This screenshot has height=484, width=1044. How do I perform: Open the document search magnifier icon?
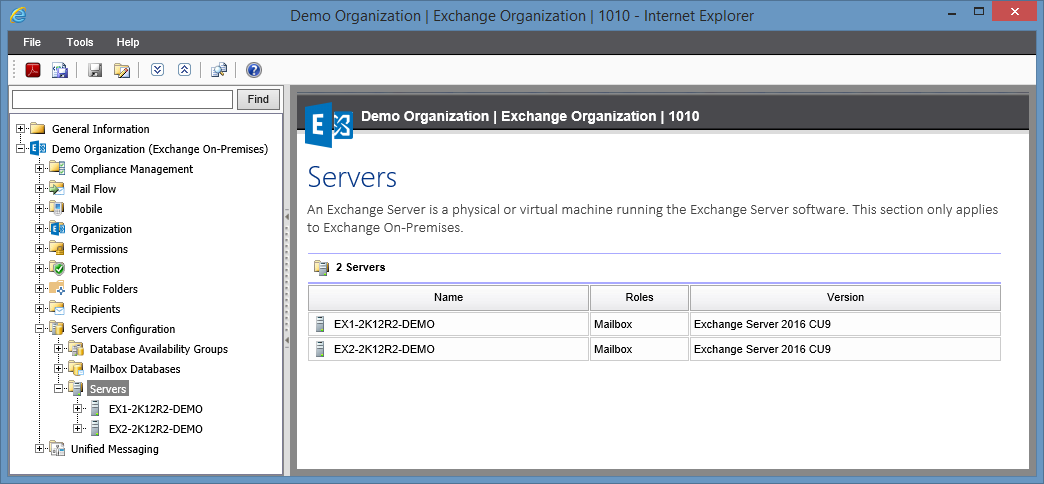pyautogui.click(x=219, y=70)
